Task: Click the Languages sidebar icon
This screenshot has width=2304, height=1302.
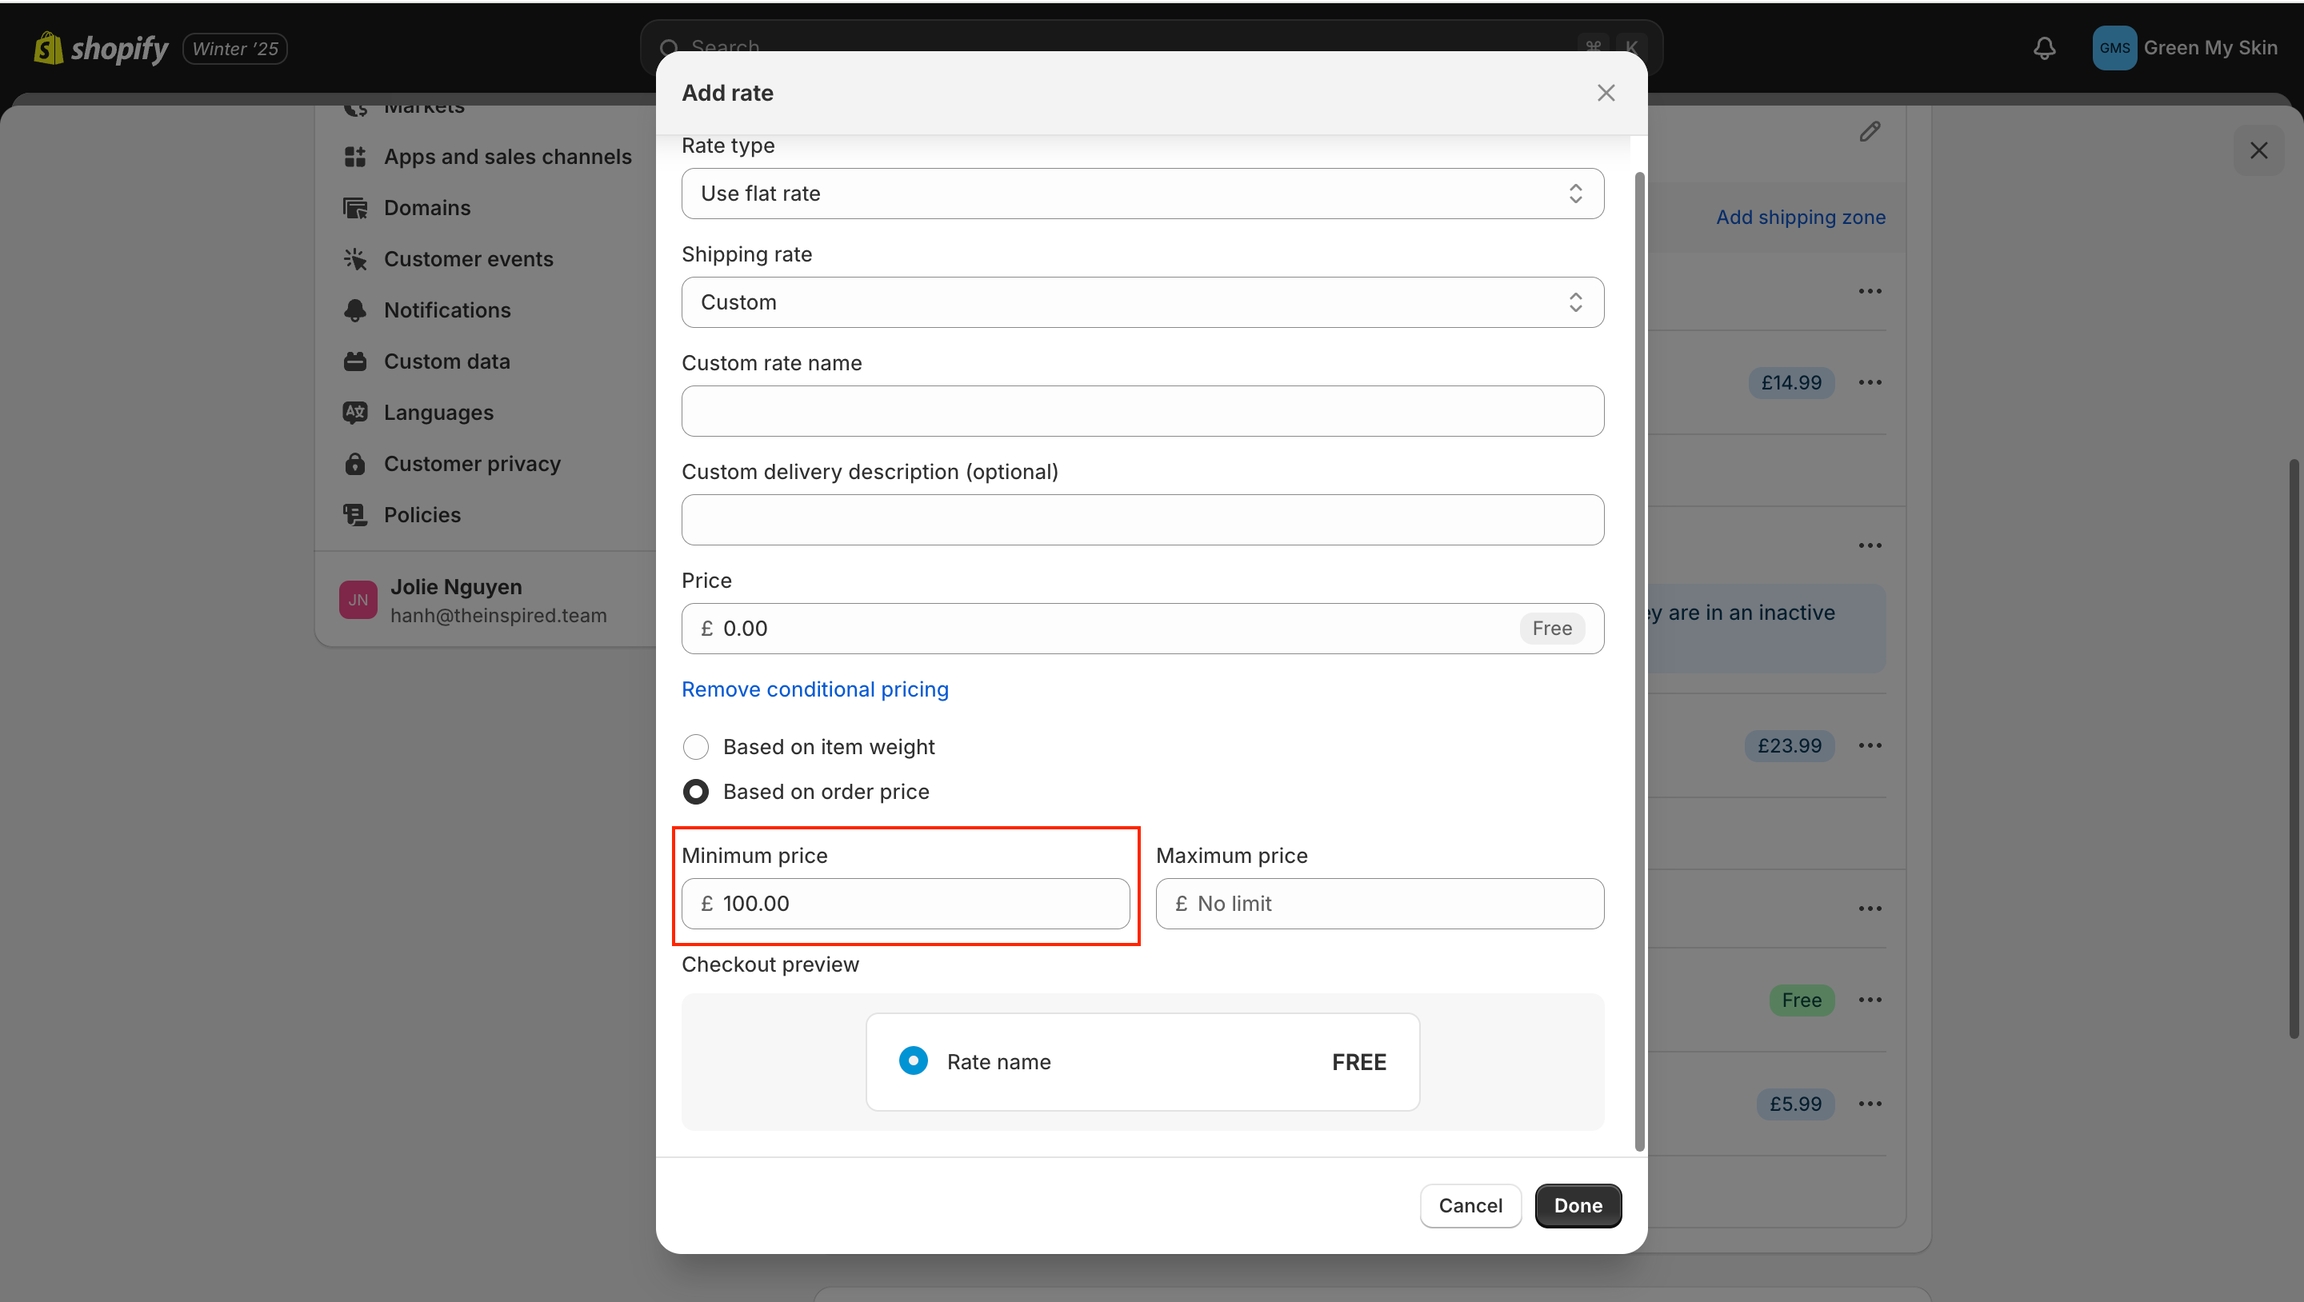Action: point(355,412)
